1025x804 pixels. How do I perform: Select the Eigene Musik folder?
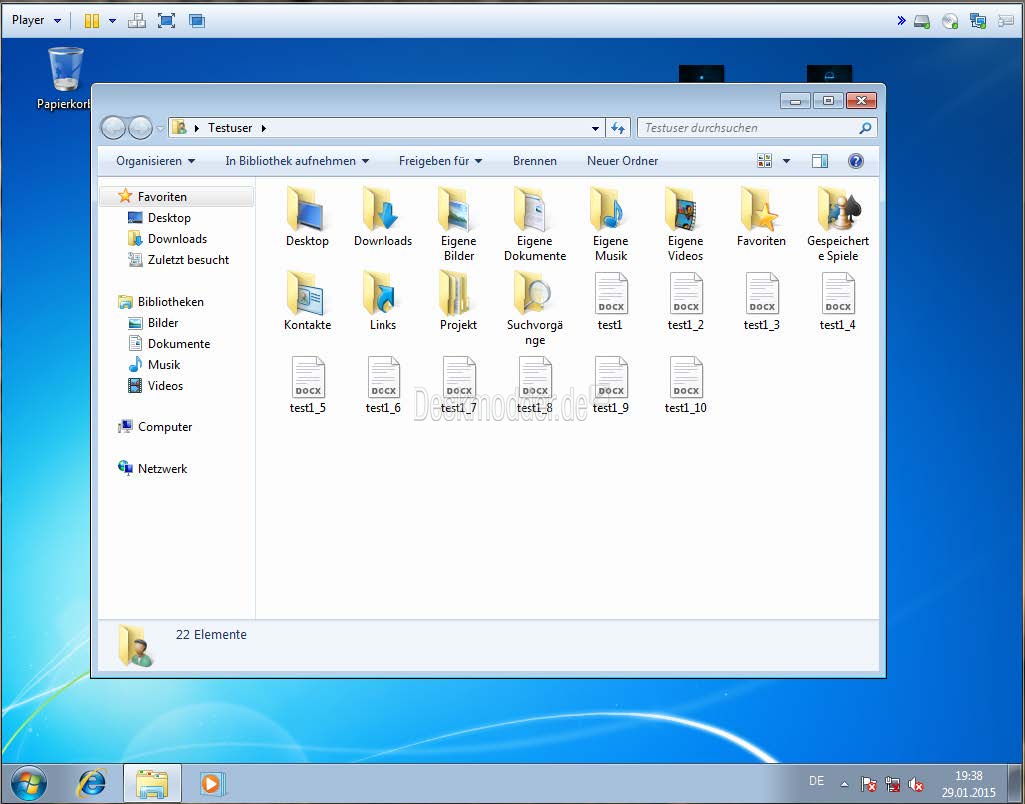click(611, 224)
